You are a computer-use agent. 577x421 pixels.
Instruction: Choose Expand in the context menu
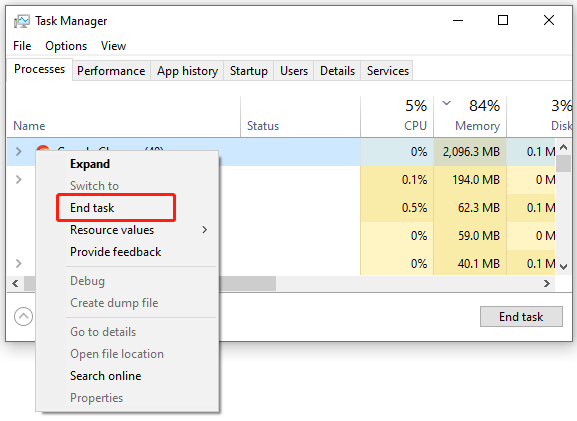coord(127,164)
